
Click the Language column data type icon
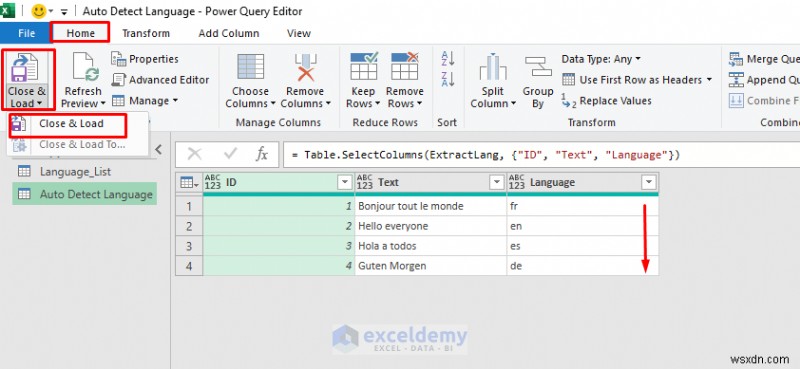click(x=516, y=182)
